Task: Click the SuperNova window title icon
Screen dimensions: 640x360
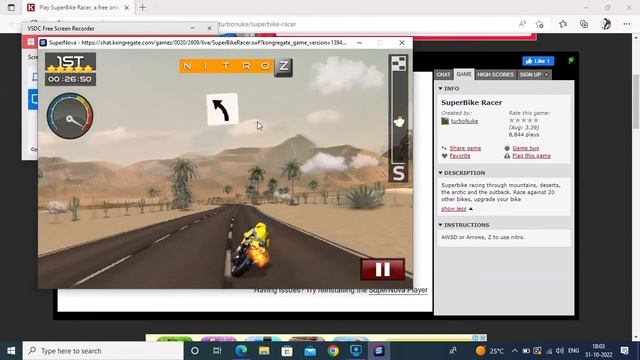Action: 43,42
